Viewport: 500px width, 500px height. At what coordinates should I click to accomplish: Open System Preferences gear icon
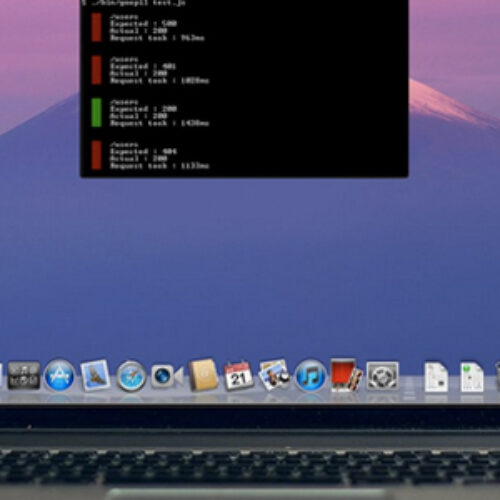[x=382, y=376]
